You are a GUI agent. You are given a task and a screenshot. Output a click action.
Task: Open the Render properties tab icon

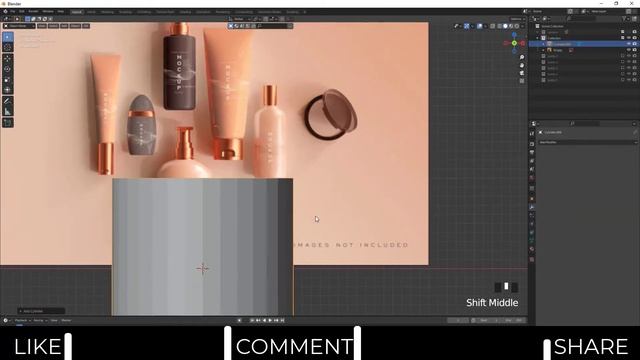[532, 144]
